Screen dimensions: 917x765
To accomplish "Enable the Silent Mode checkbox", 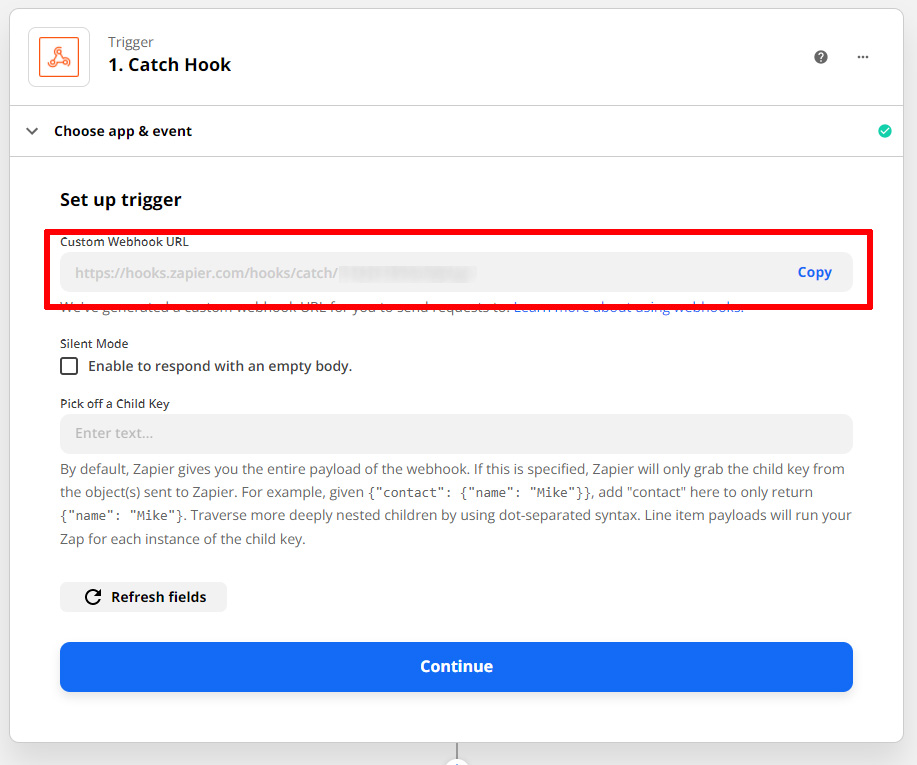I will [x=69, y=366].
